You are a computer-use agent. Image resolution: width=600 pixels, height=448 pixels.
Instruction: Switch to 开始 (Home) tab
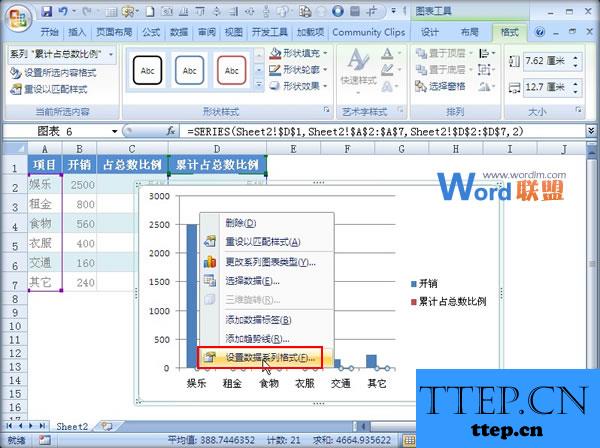click(49, 32)
